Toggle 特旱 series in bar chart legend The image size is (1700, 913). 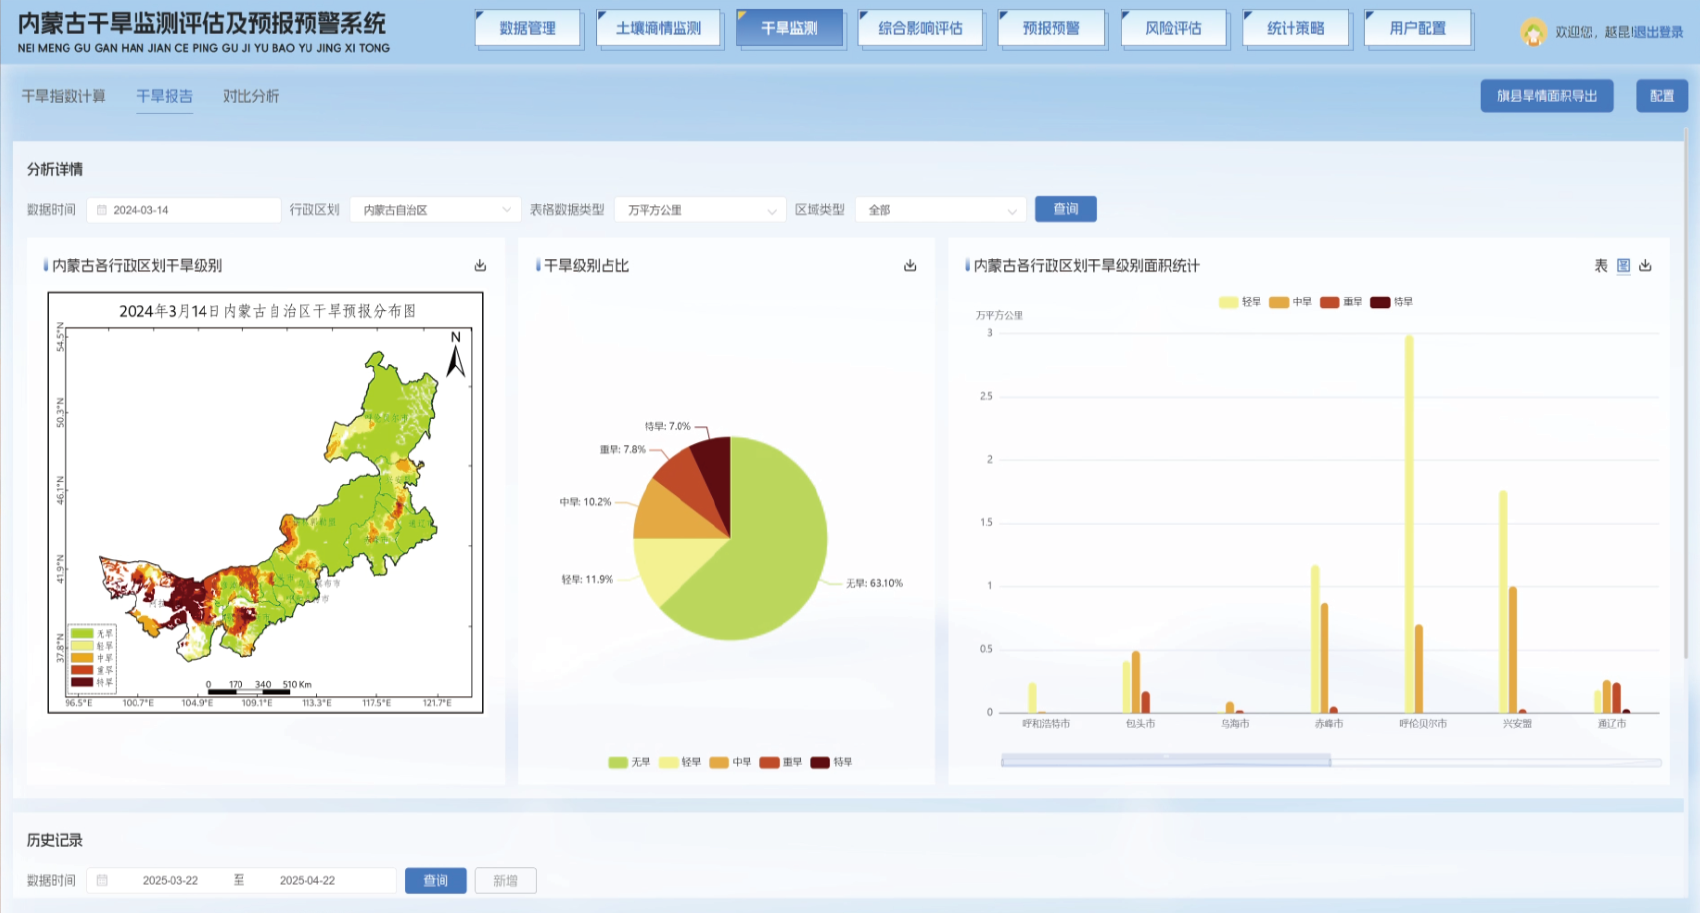(x=1391, y=302)
